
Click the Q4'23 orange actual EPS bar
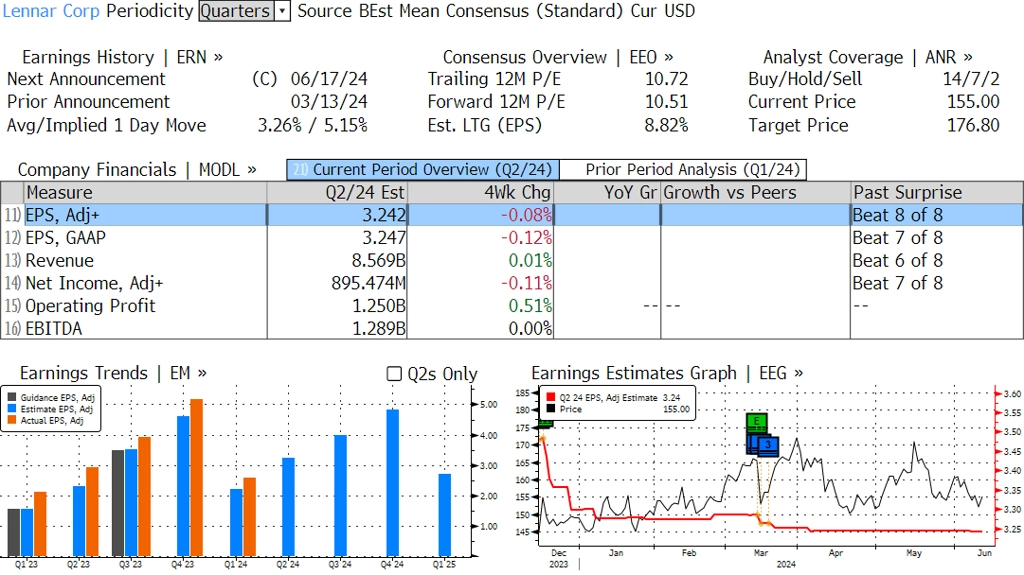pos(197,477)
